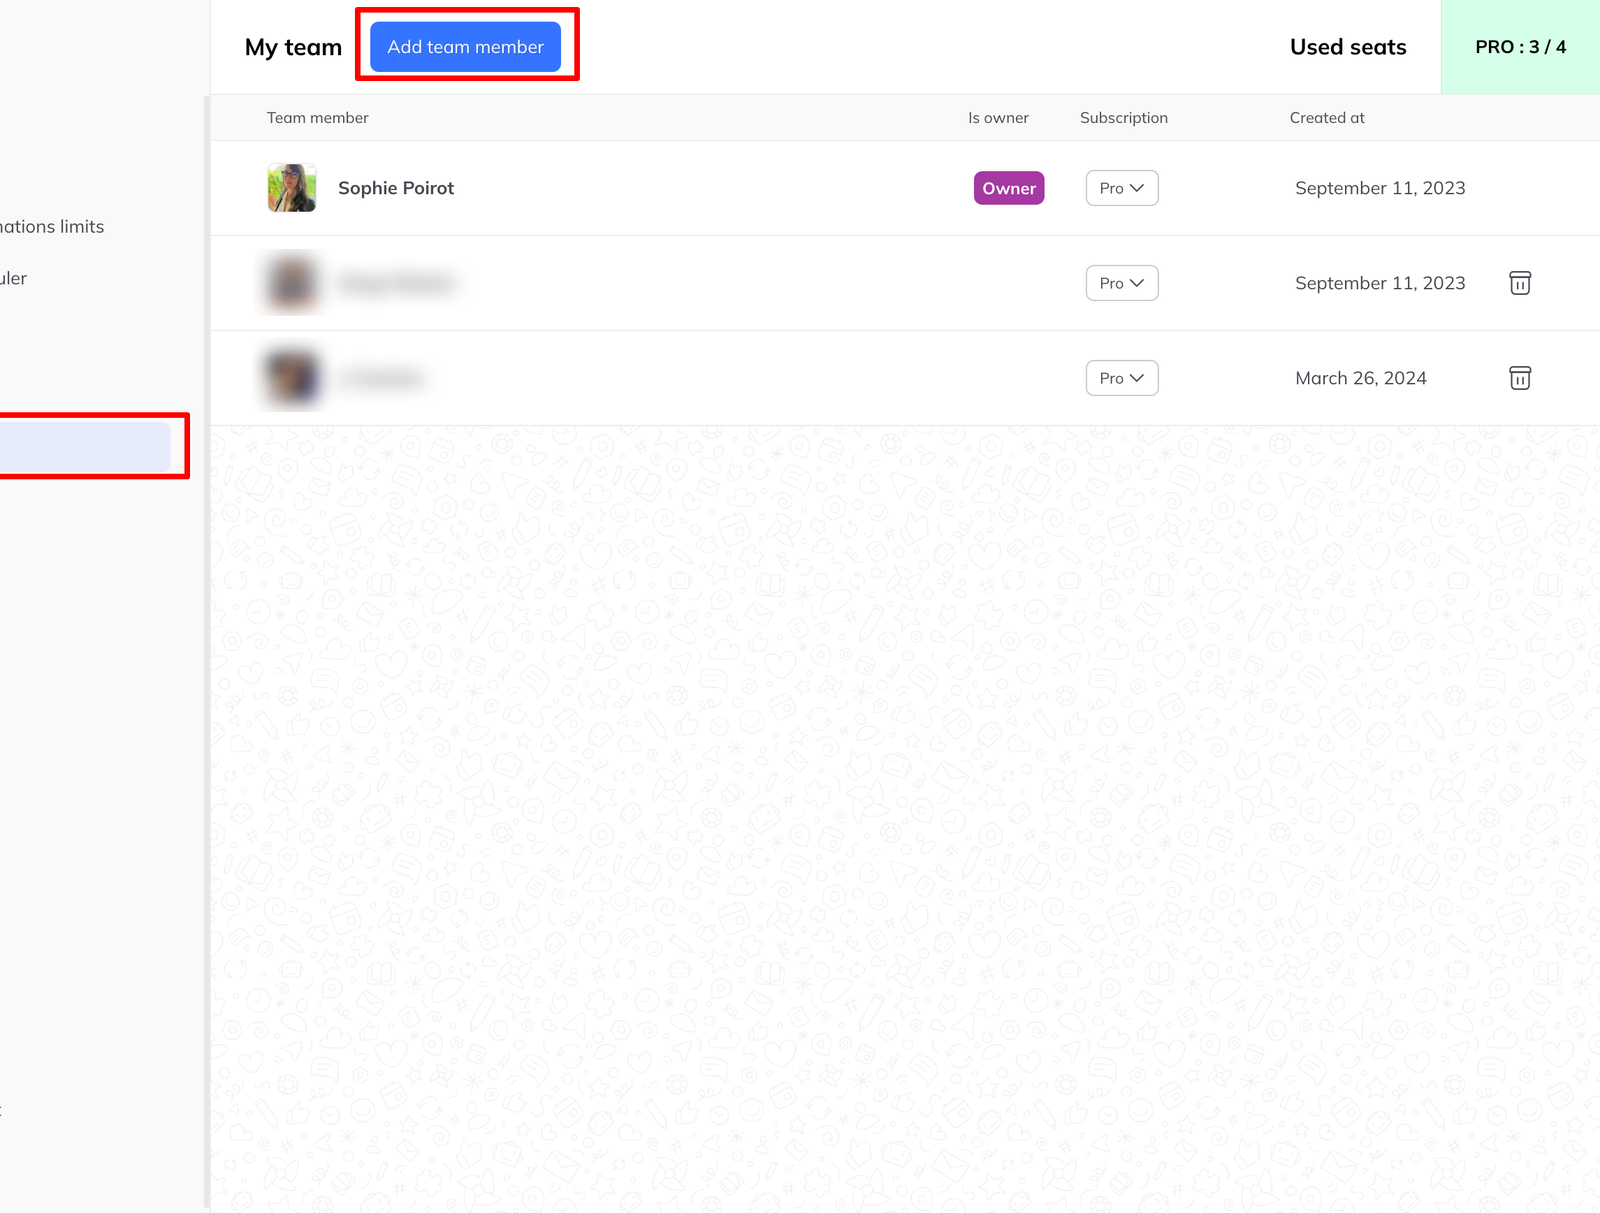
Task: Open the Pro dropdown for the second team member
Action: pyautogui.click(x=1122, y=283)
